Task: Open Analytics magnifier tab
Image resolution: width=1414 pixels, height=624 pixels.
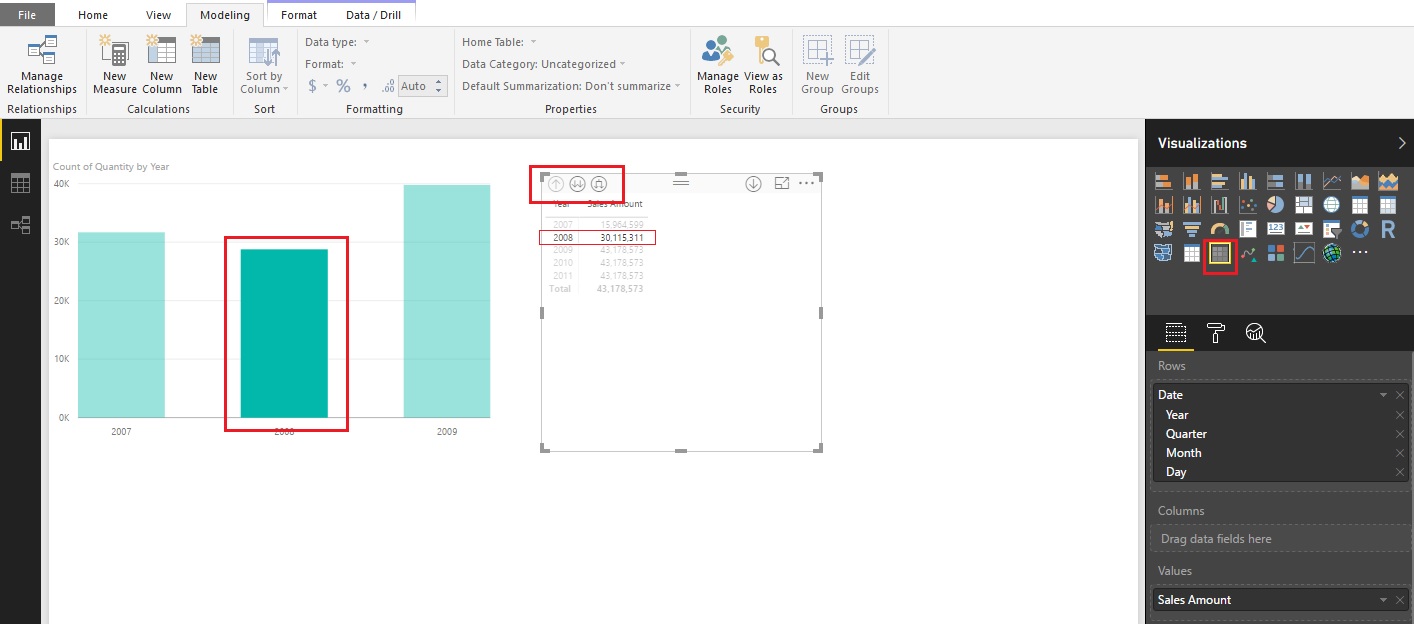Action: point(1256,334)
